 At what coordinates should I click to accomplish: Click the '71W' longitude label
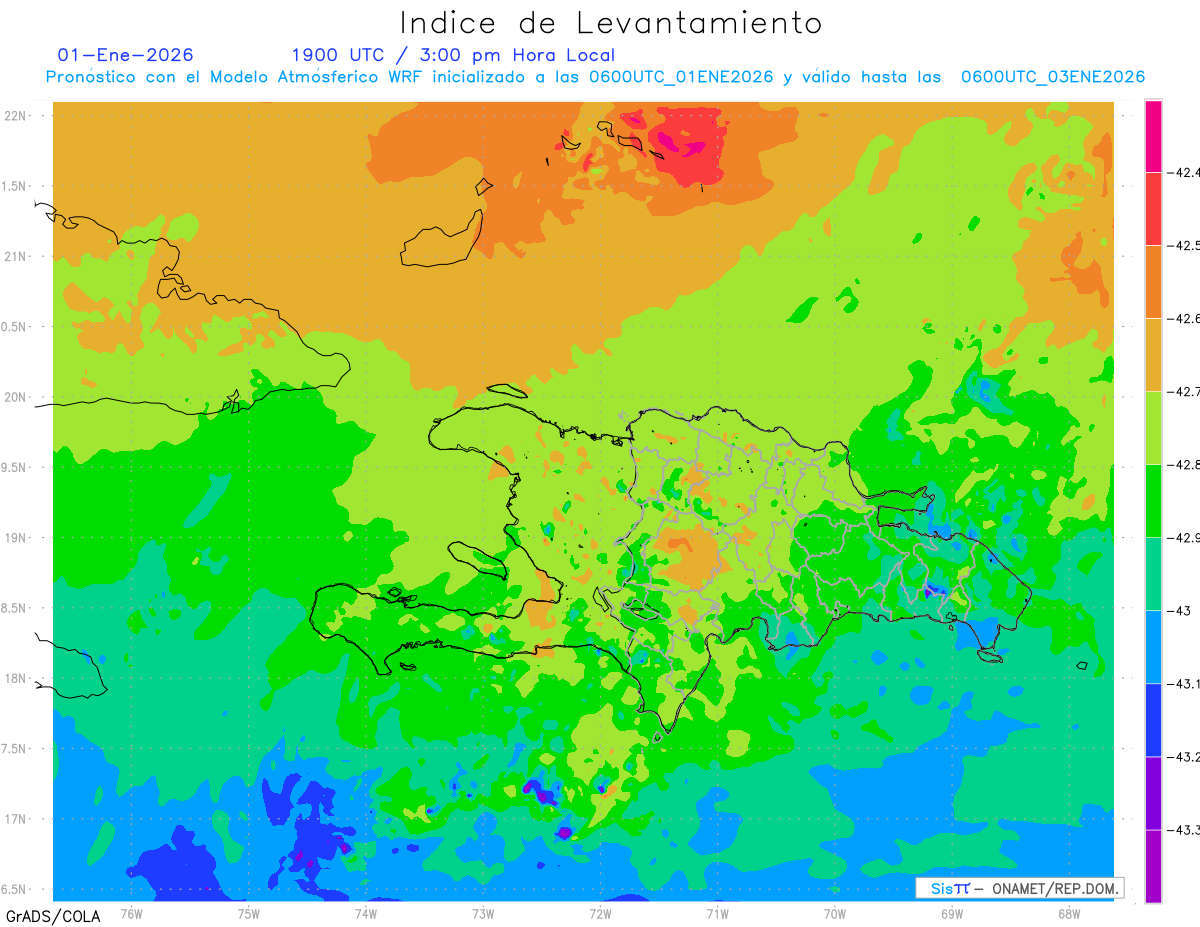click(717, 913)
